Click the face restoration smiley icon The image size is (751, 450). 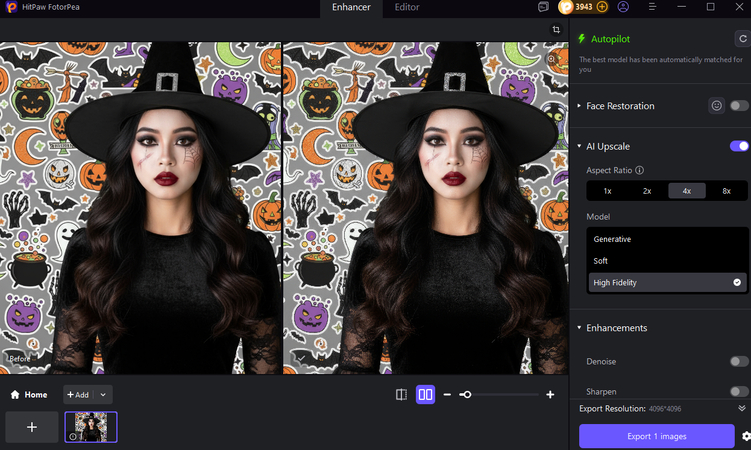click(x=716, y=105)
